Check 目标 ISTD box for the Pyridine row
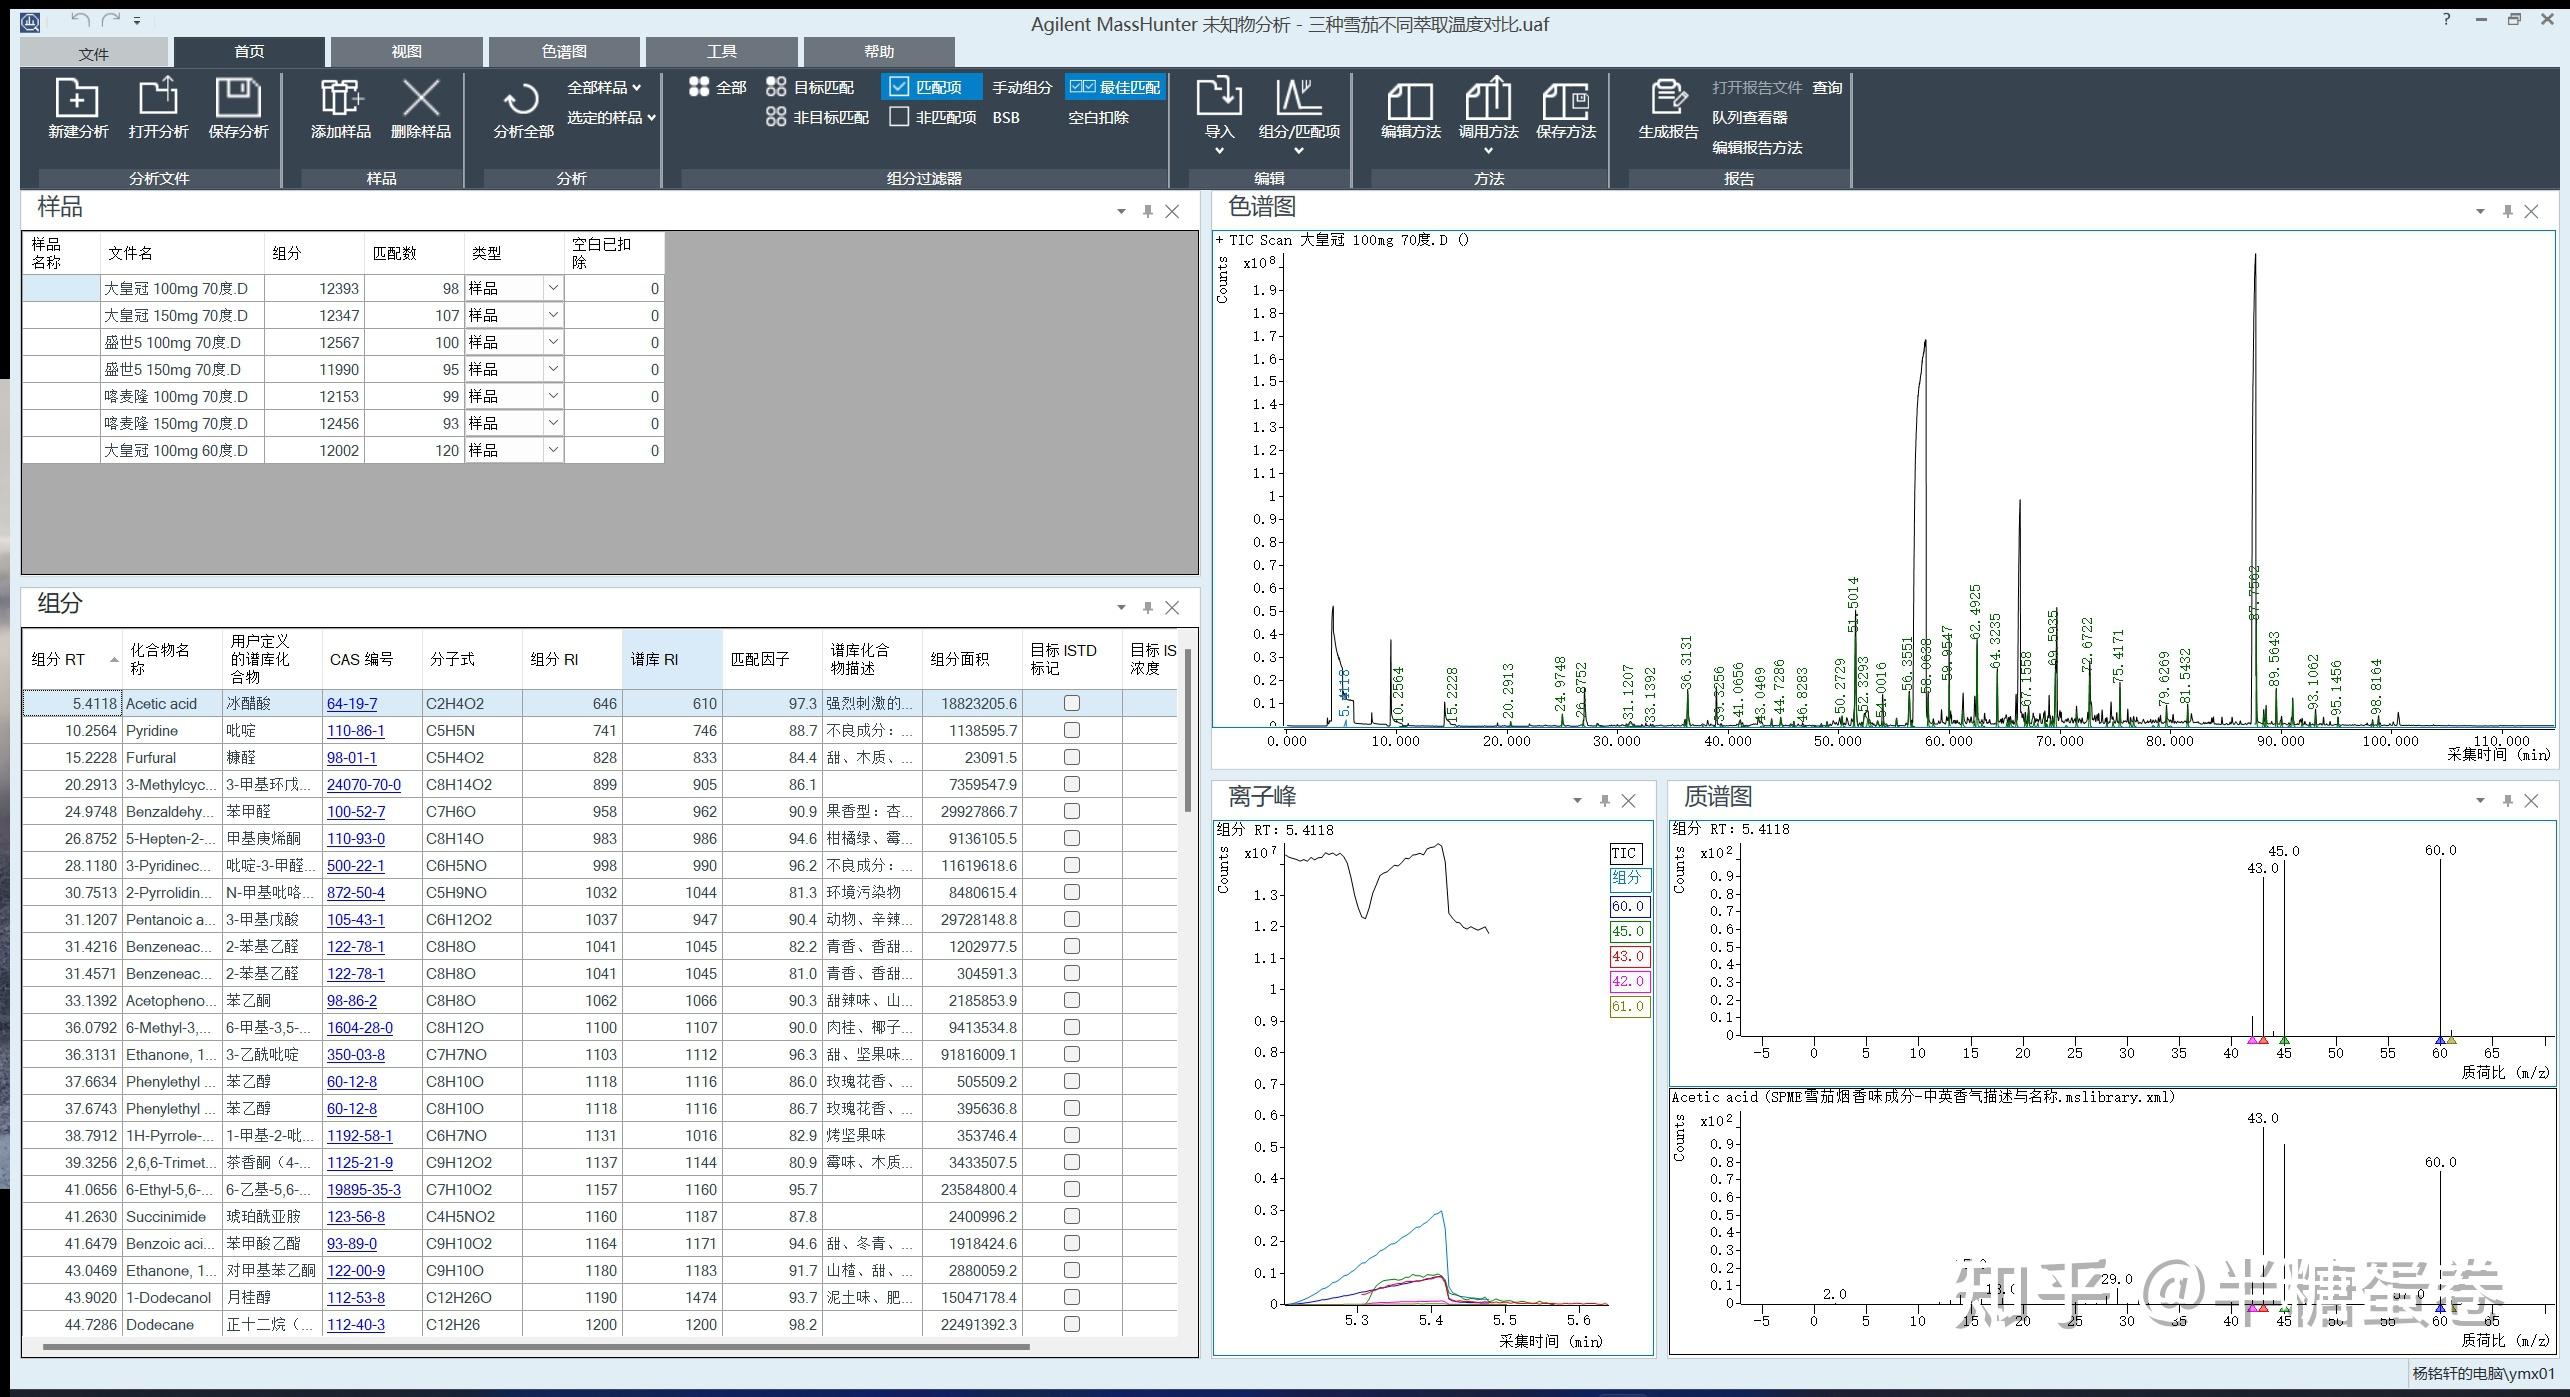 tap(1072, 731)
